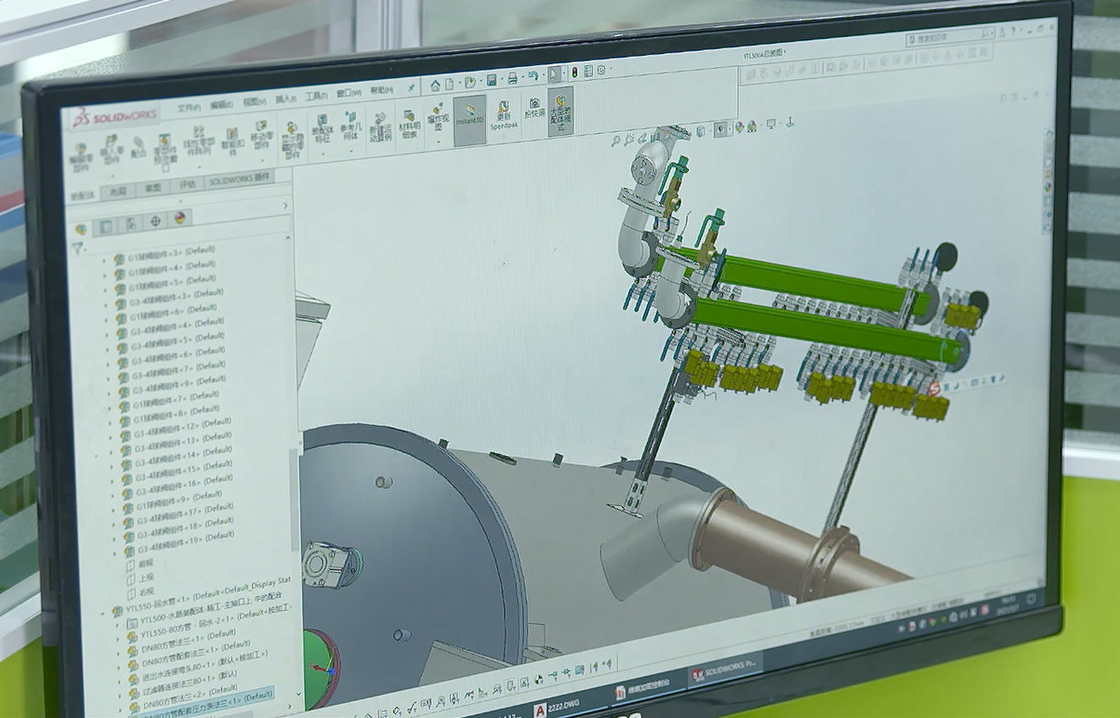Click the Rebuild traffic light icon
The height and width of the screenshot is (718, 1120).
coord(574,72)
